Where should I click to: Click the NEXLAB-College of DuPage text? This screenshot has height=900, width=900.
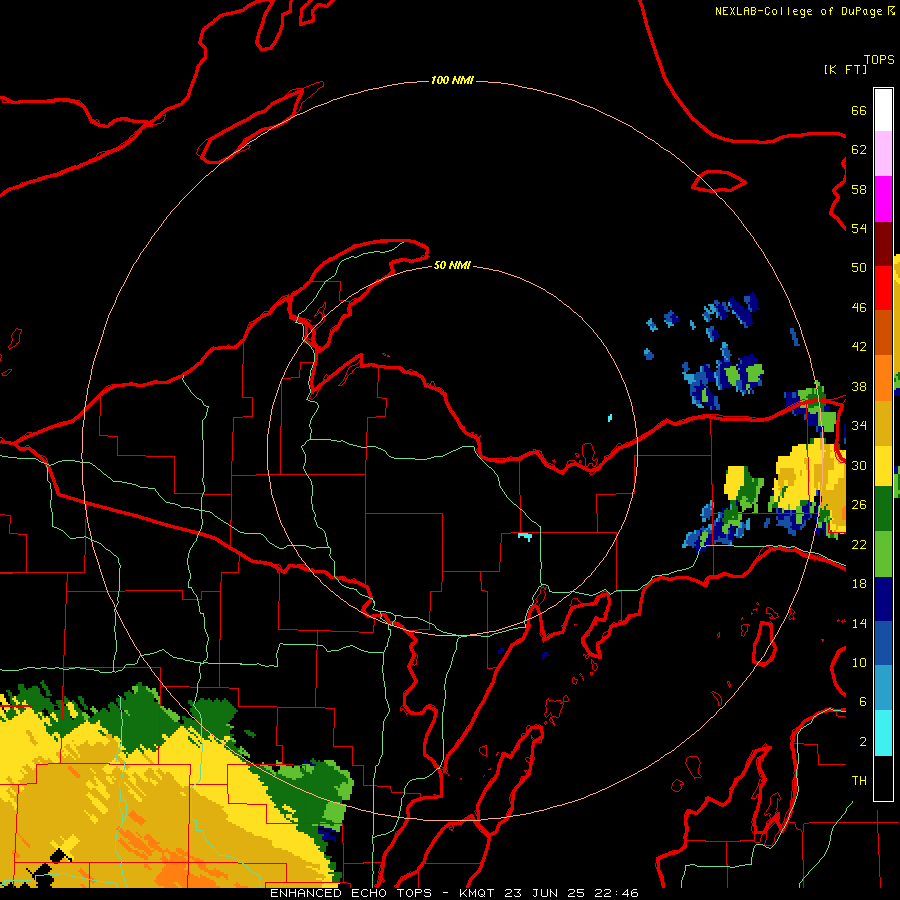[x=798, y=11]
